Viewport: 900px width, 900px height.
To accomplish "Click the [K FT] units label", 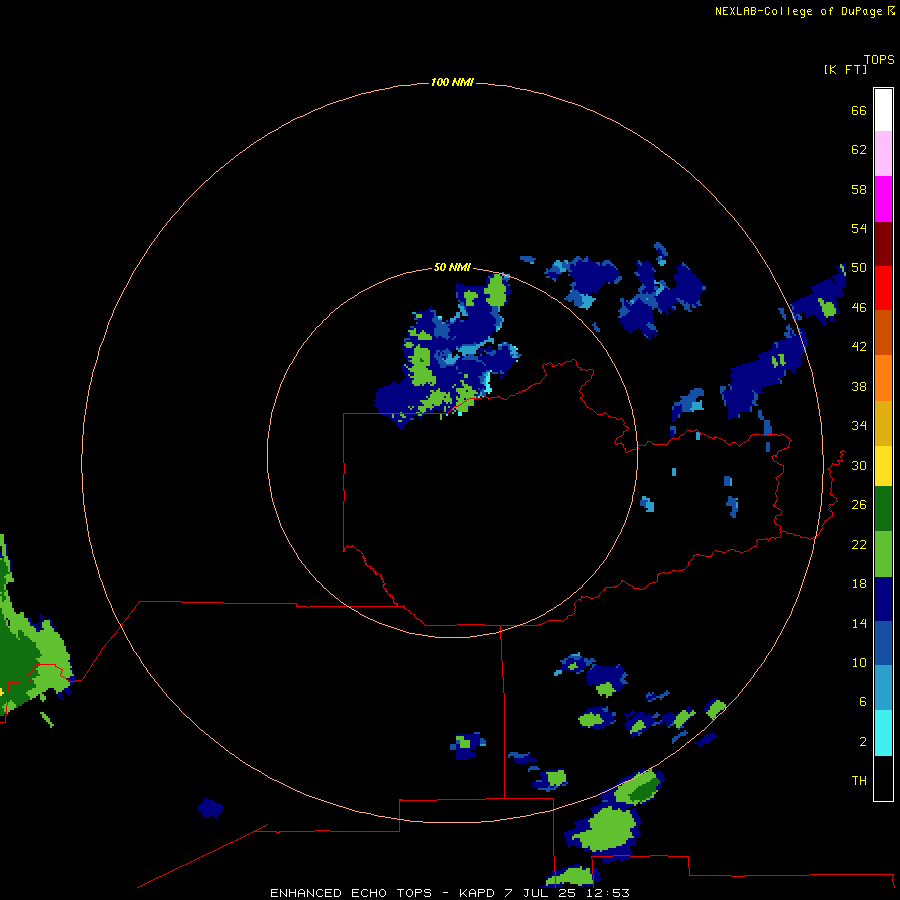I will click(x=845, y=70).
